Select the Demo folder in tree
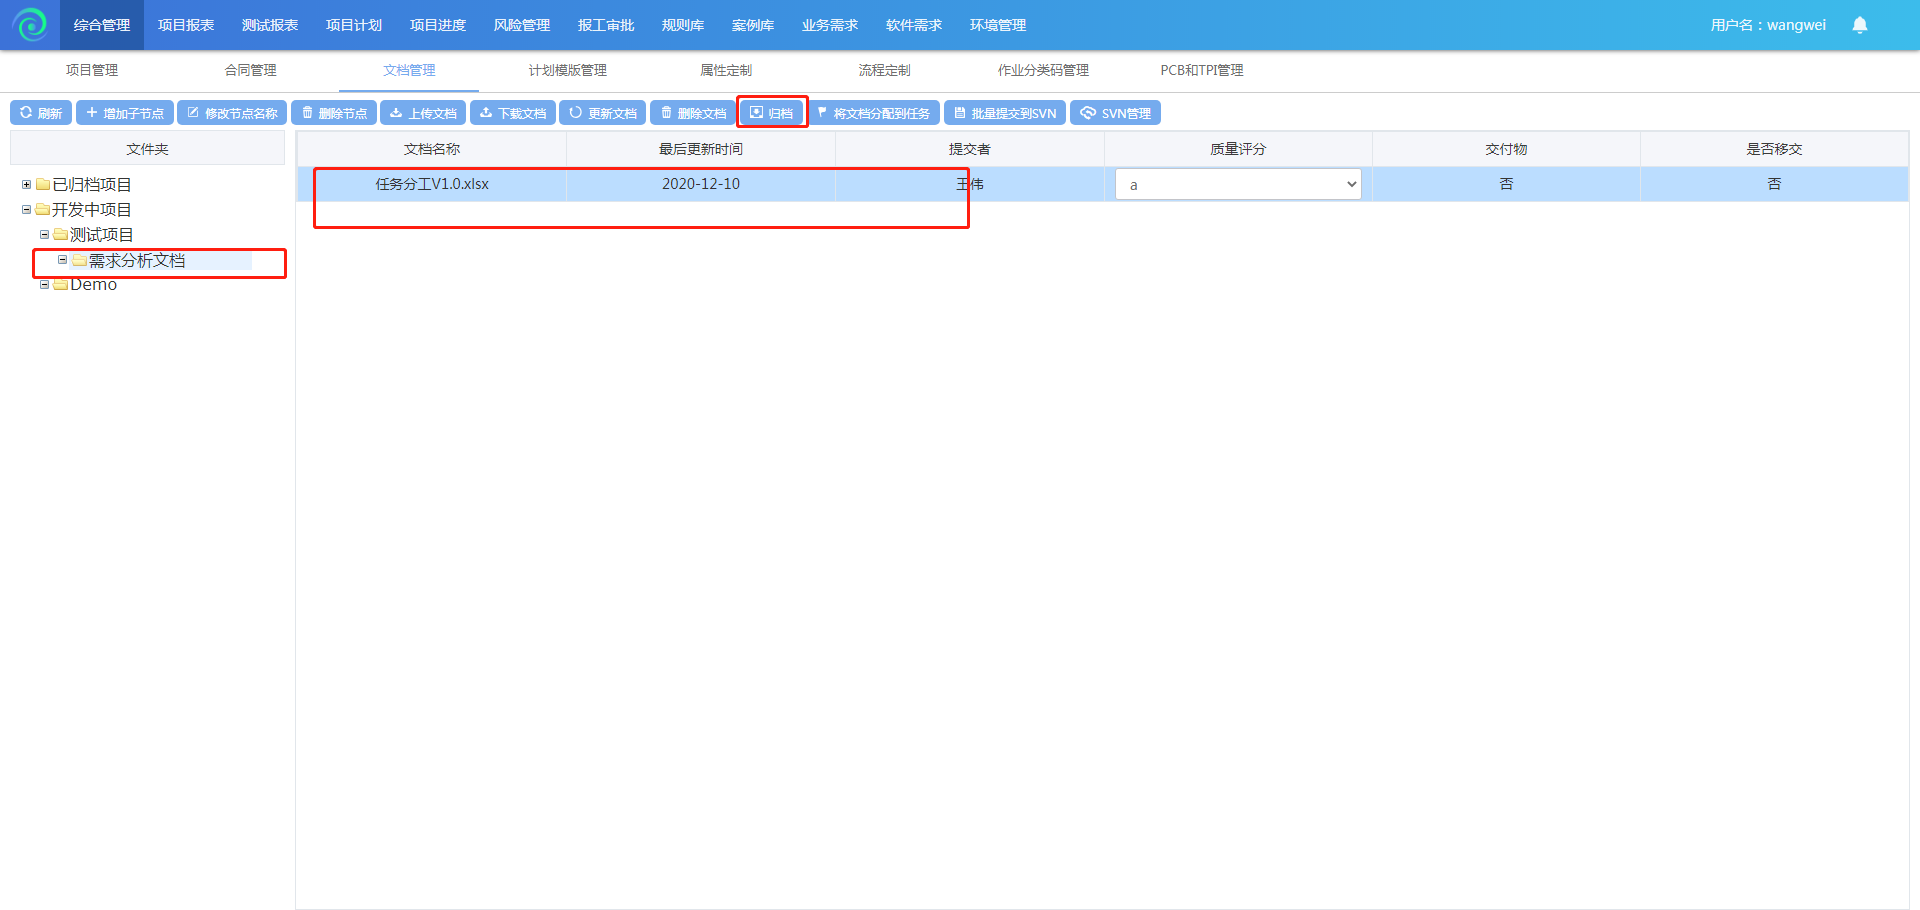Viewport: 1920px width, 910px height. [93, 285]
